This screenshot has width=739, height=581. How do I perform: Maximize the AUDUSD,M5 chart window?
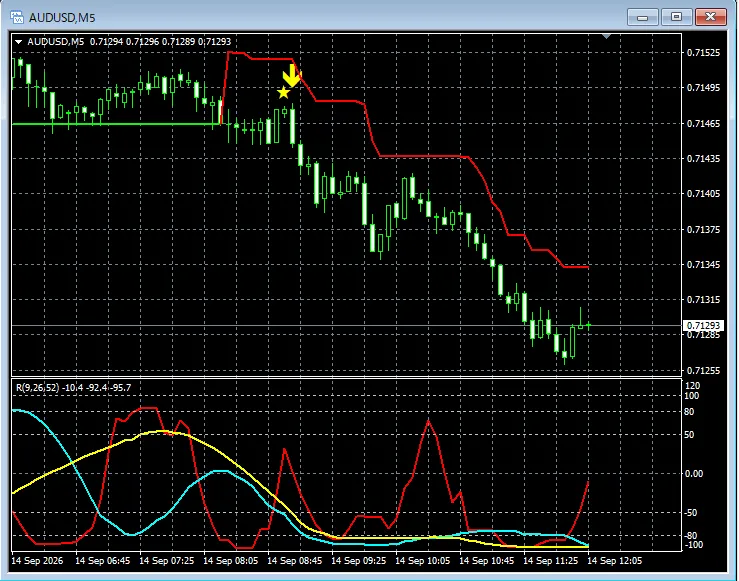point(676,17)
